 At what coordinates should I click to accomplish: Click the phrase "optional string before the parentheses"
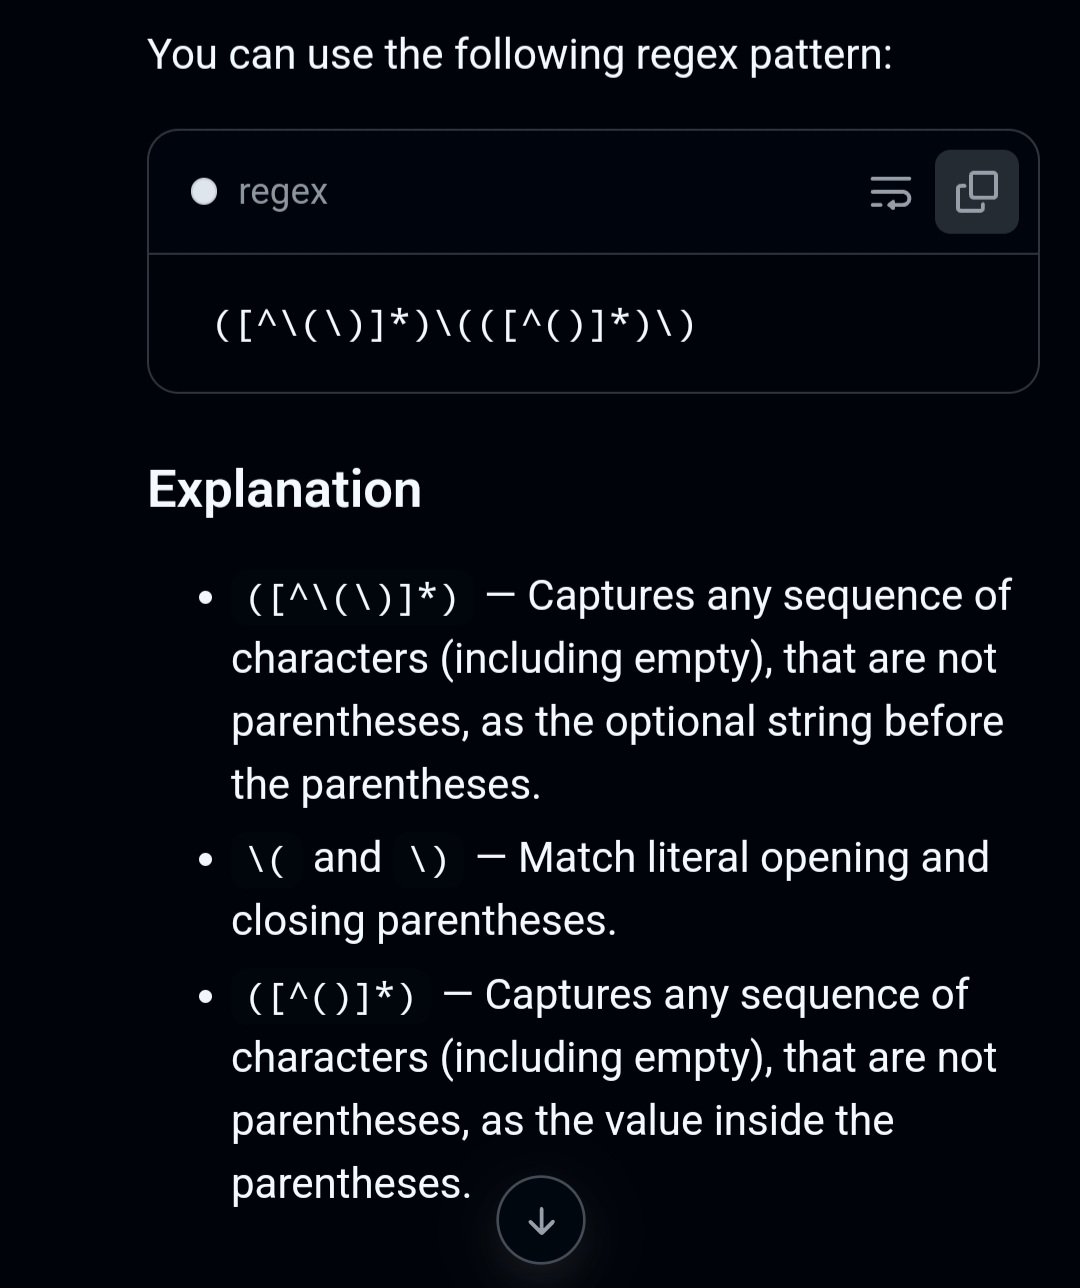pyautogui.click(x=617, y=753)
